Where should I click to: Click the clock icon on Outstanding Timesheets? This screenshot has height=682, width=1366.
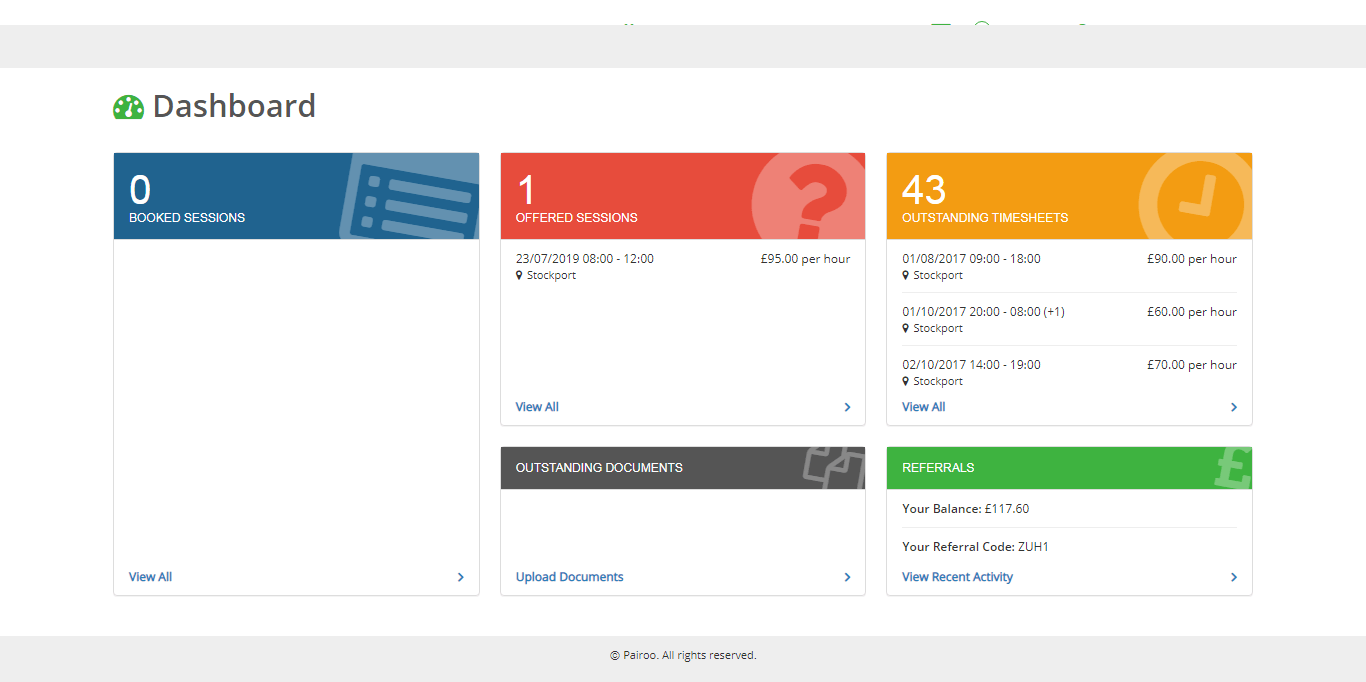tap(1195, 198)
